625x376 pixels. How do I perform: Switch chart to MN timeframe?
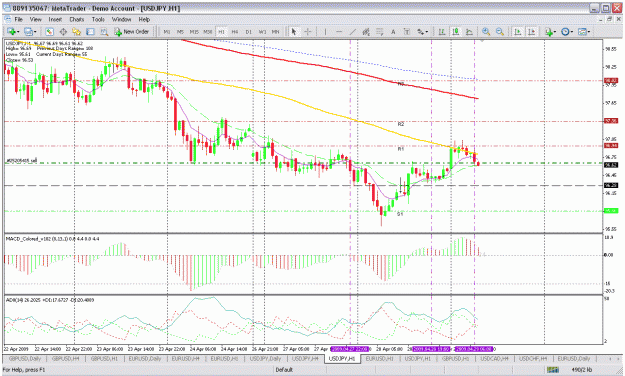click(275, 31)
